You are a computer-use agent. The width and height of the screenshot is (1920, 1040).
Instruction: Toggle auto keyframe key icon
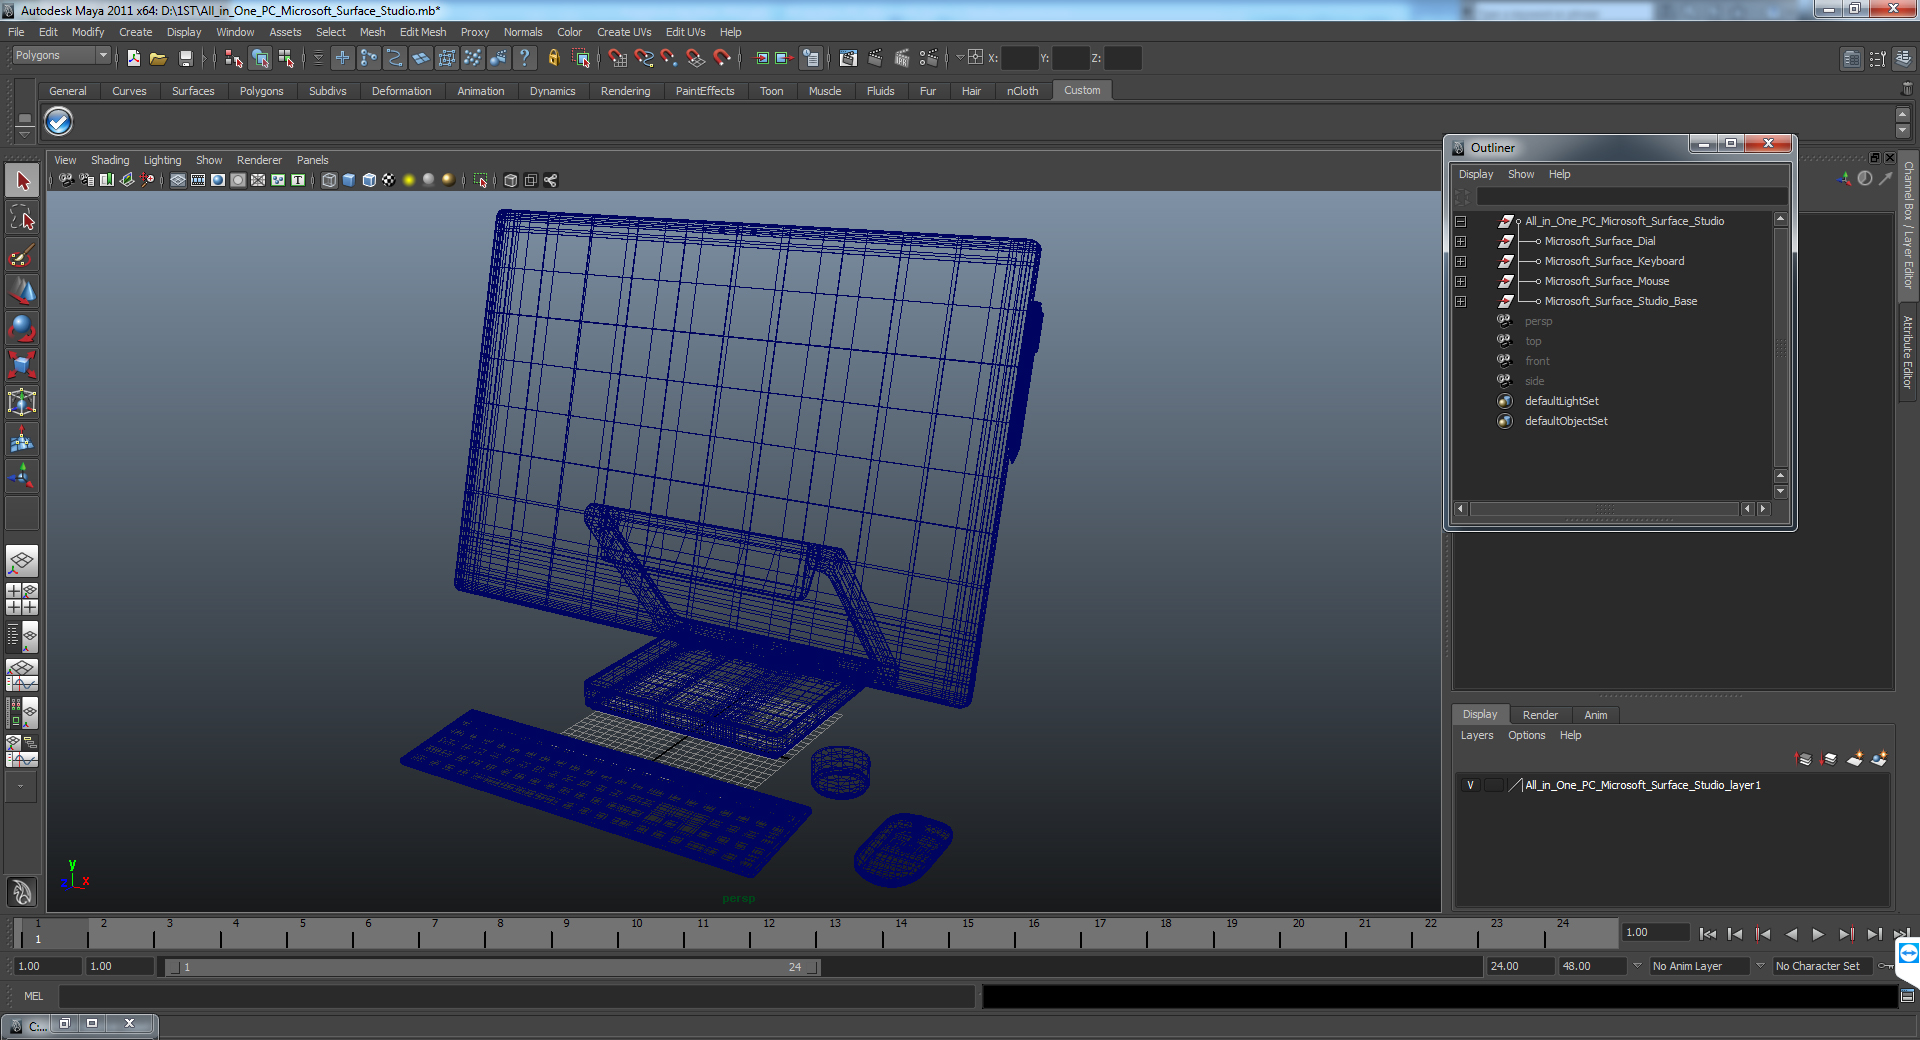click(1884, 966)
